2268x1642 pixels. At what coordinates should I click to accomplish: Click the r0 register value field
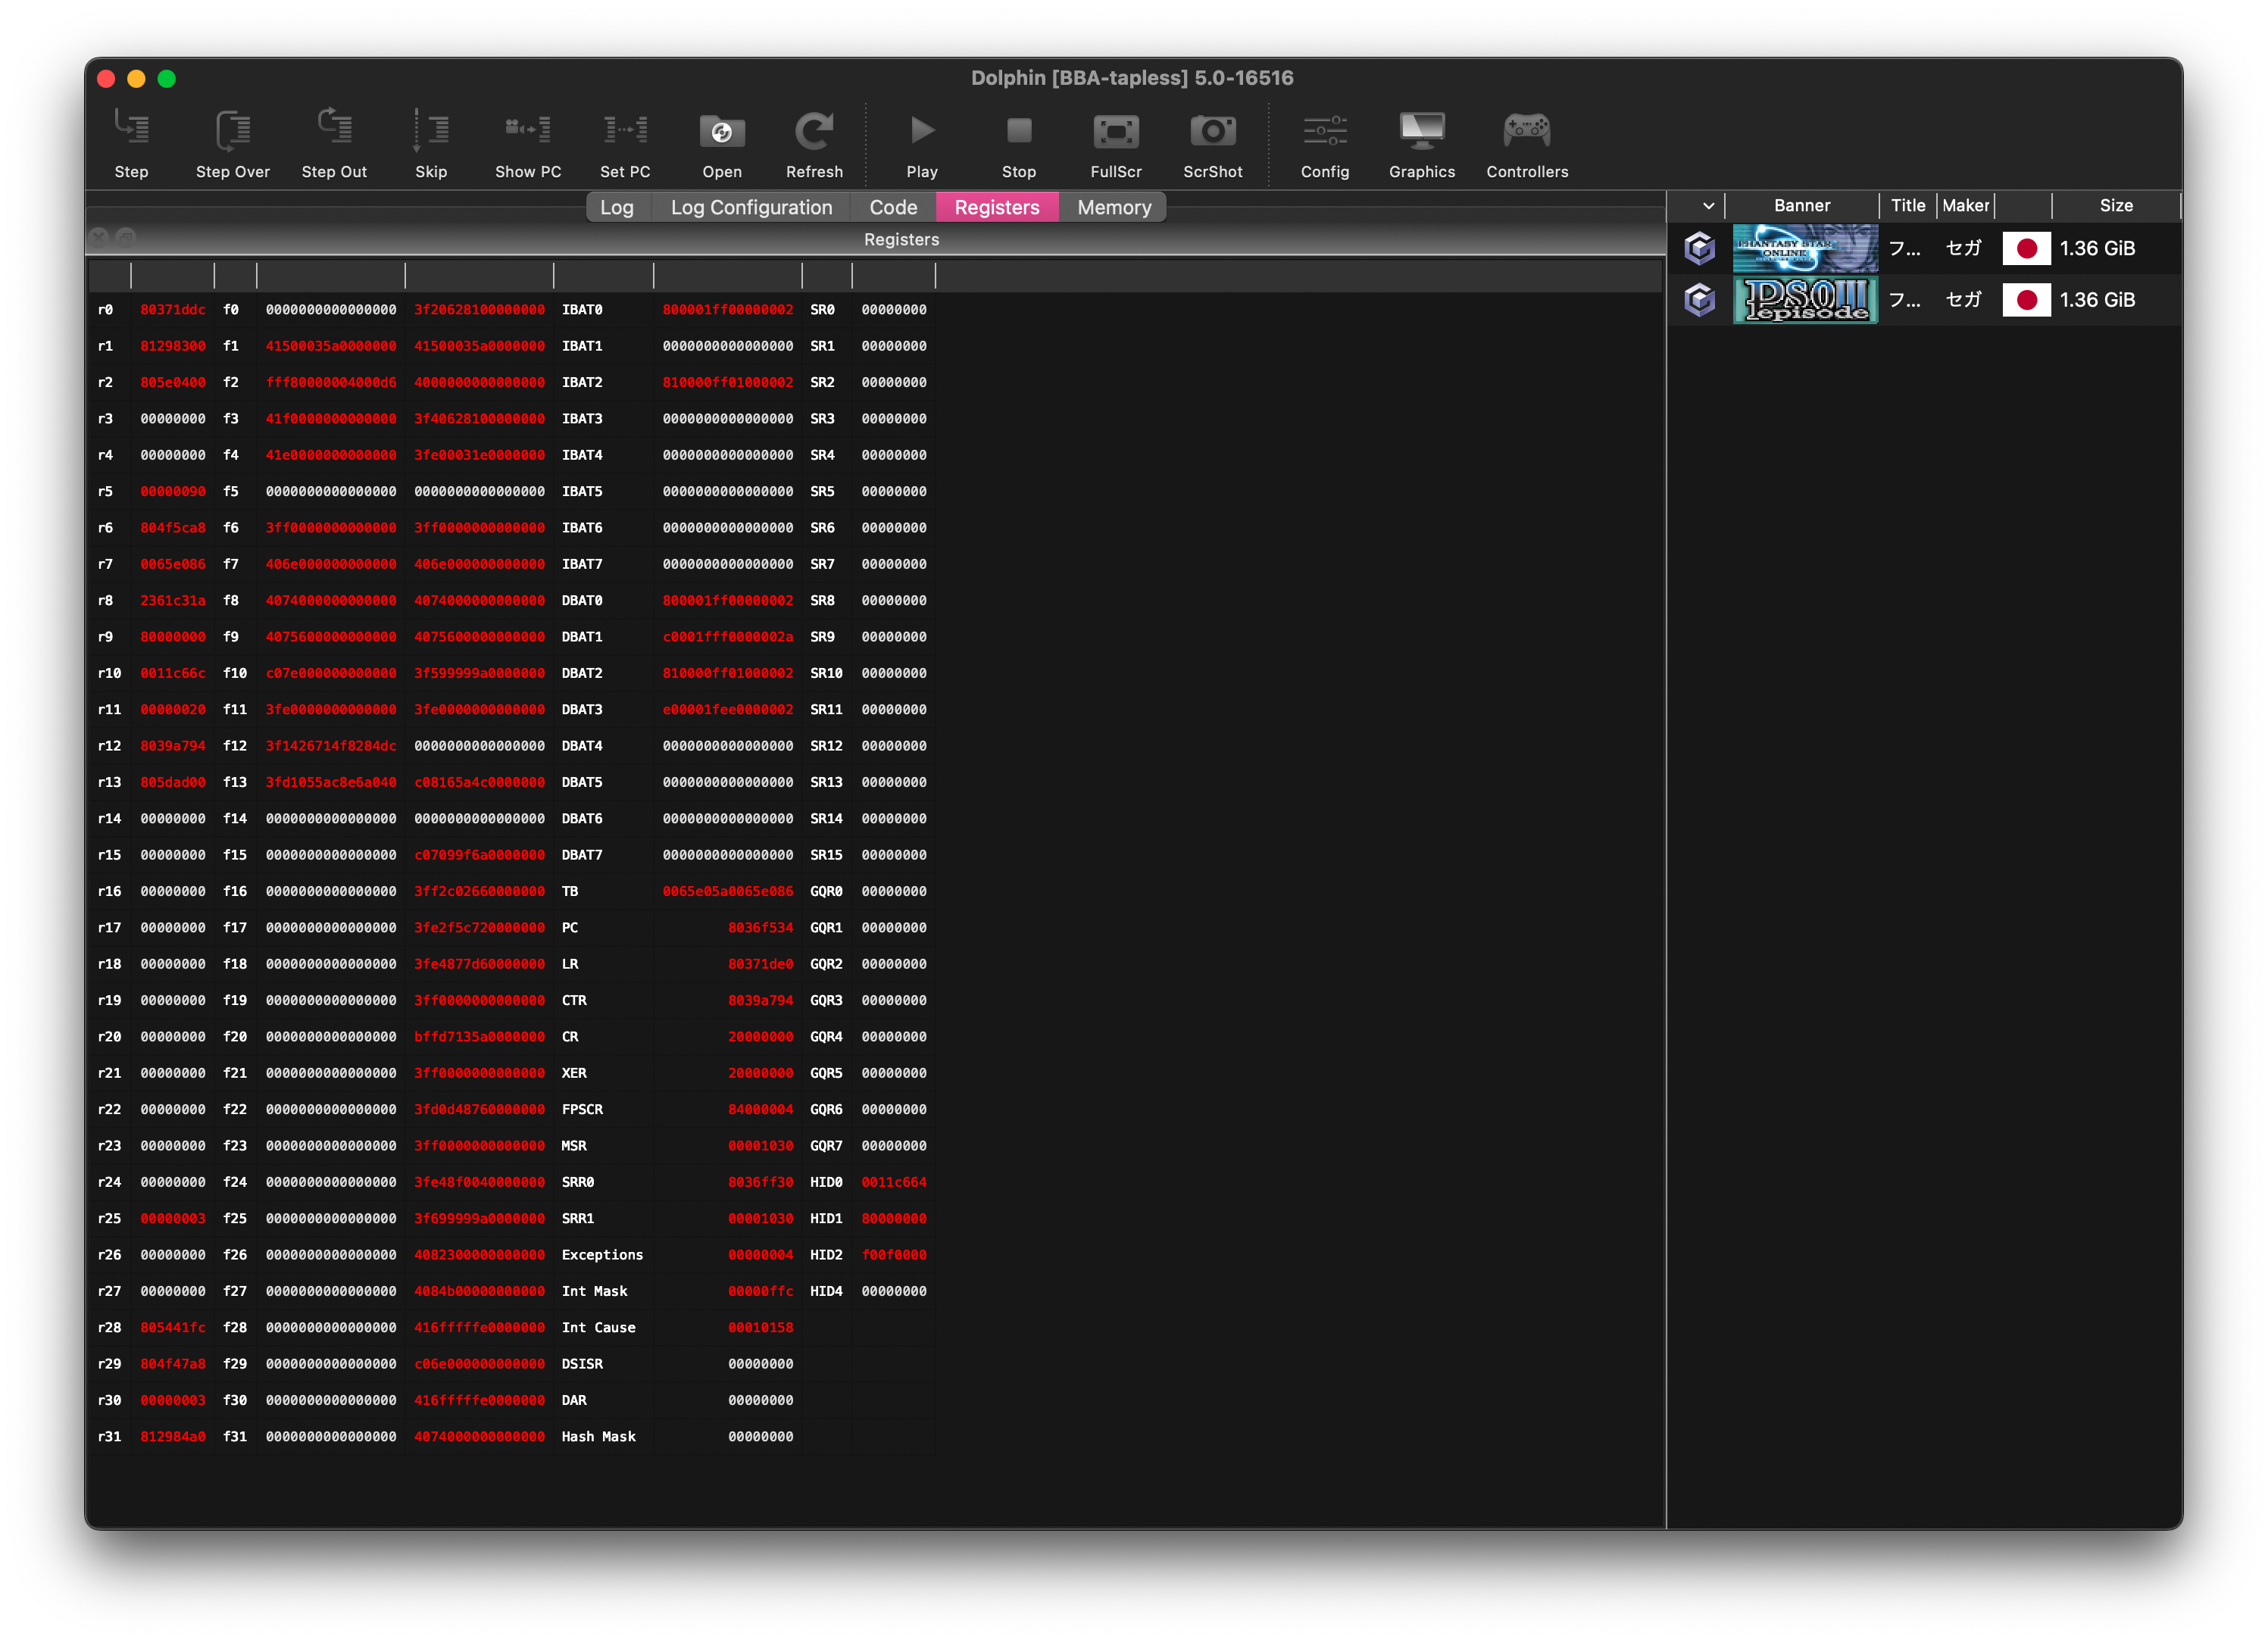tap(172, 310)
